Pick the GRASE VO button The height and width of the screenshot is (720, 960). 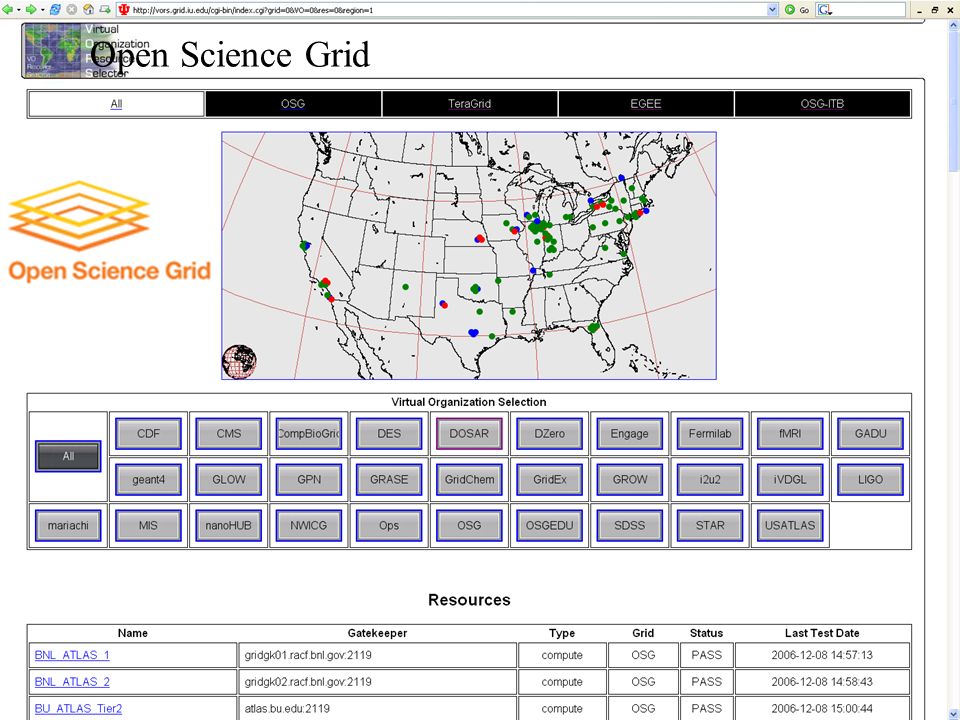click(389, 479)
